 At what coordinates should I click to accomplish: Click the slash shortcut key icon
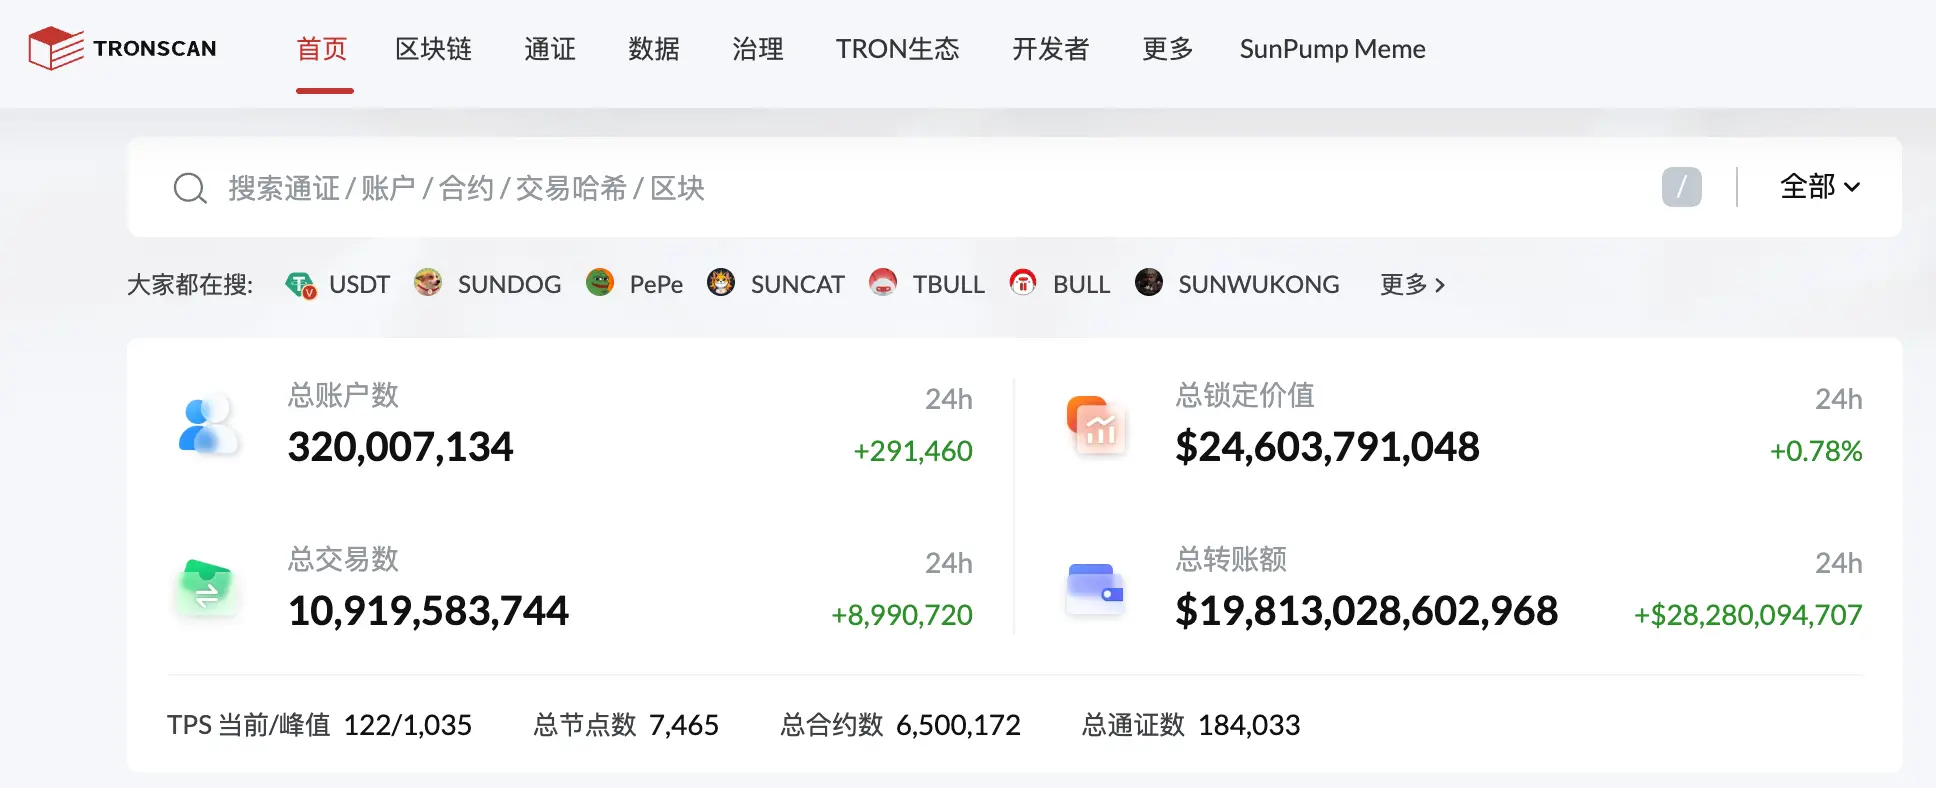(1681, 187)
